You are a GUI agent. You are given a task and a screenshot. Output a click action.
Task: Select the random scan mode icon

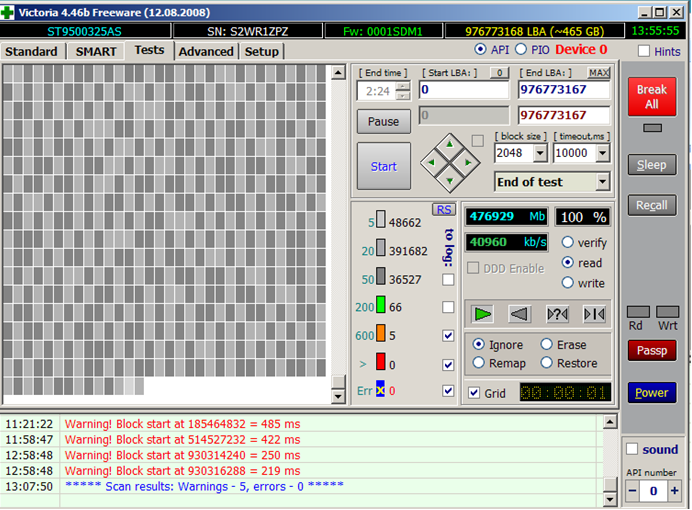pyautogui.click(x=557, y=314)
